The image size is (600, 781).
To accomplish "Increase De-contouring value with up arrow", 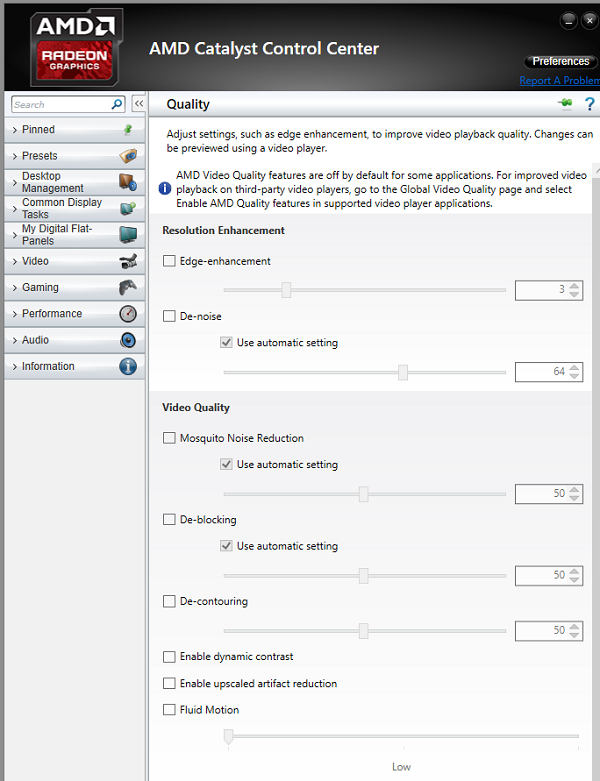I will pyautogui.click(x=575, y=626).
